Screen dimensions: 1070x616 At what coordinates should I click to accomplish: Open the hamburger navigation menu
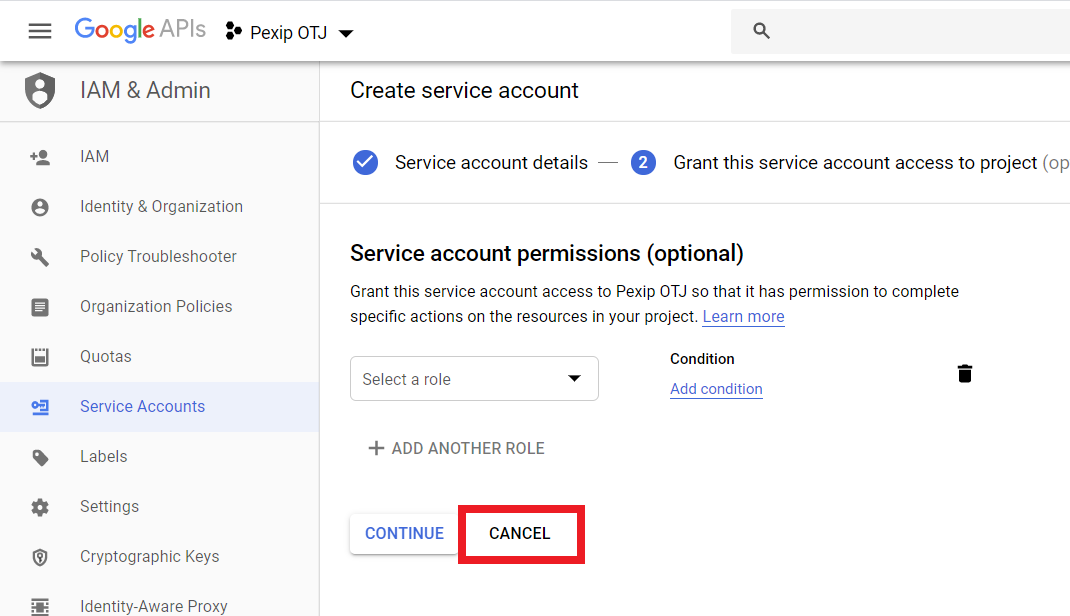(x=40, y=31)
